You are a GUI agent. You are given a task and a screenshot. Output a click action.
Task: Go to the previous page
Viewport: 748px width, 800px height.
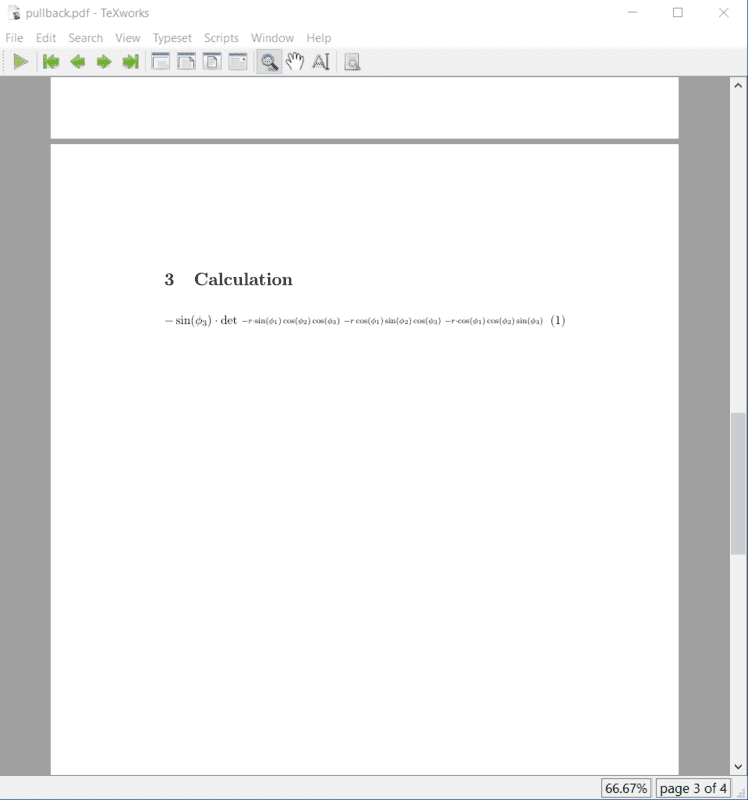77,62
